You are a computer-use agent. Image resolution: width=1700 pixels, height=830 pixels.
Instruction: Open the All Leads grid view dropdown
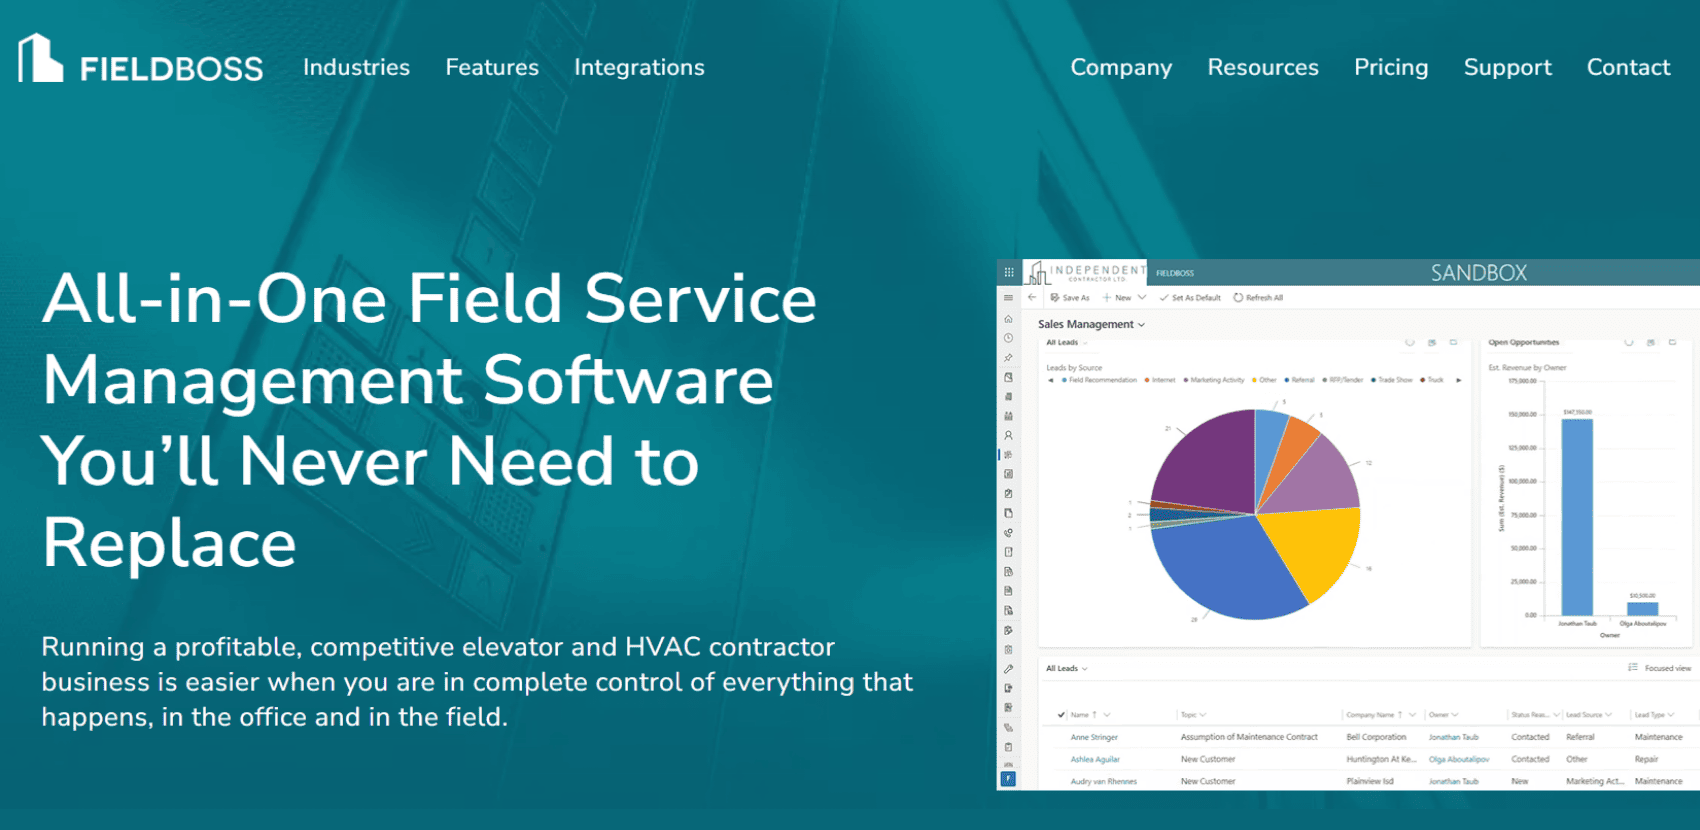[1067, 668]
